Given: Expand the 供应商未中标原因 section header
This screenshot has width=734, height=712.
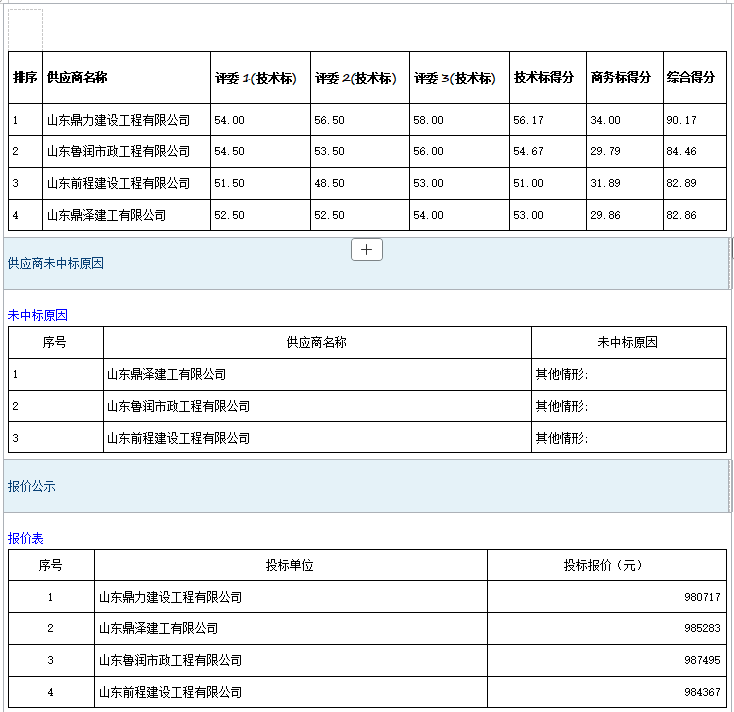Looking at the screenshot, I should [x=56, y=264].
